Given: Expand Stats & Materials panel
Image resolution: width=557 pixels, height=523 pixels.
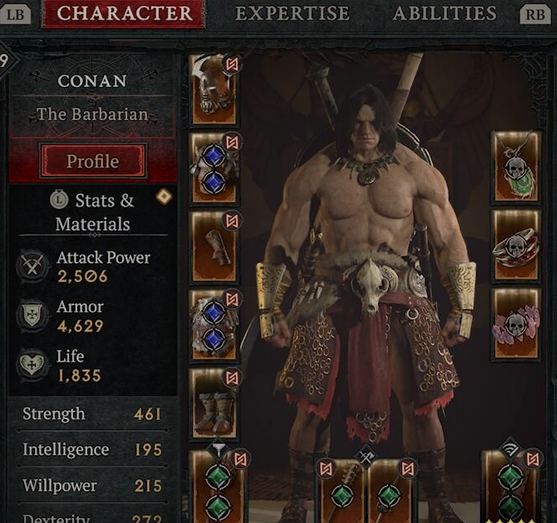Looking at the screenshot, I should point(94,212).
